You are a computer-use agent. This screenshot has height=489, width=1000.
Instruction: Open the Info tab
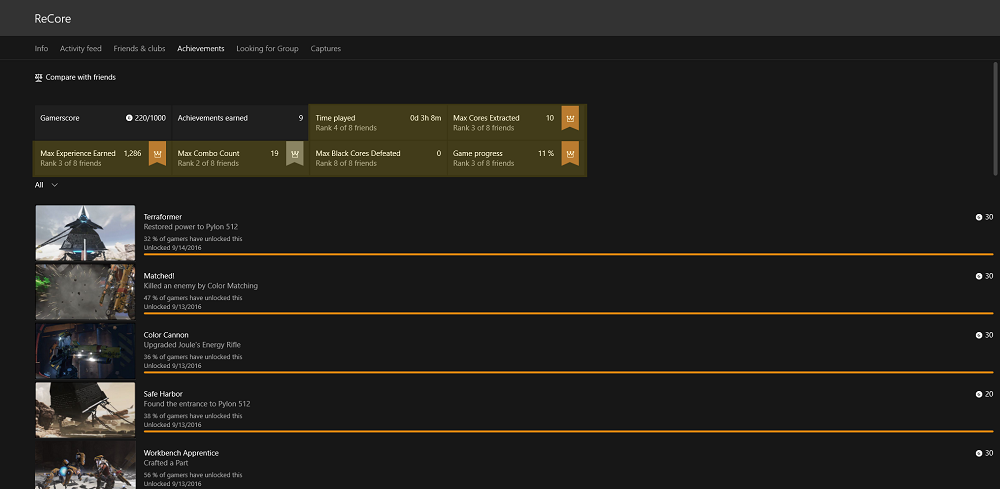click(x=41, y=48)
